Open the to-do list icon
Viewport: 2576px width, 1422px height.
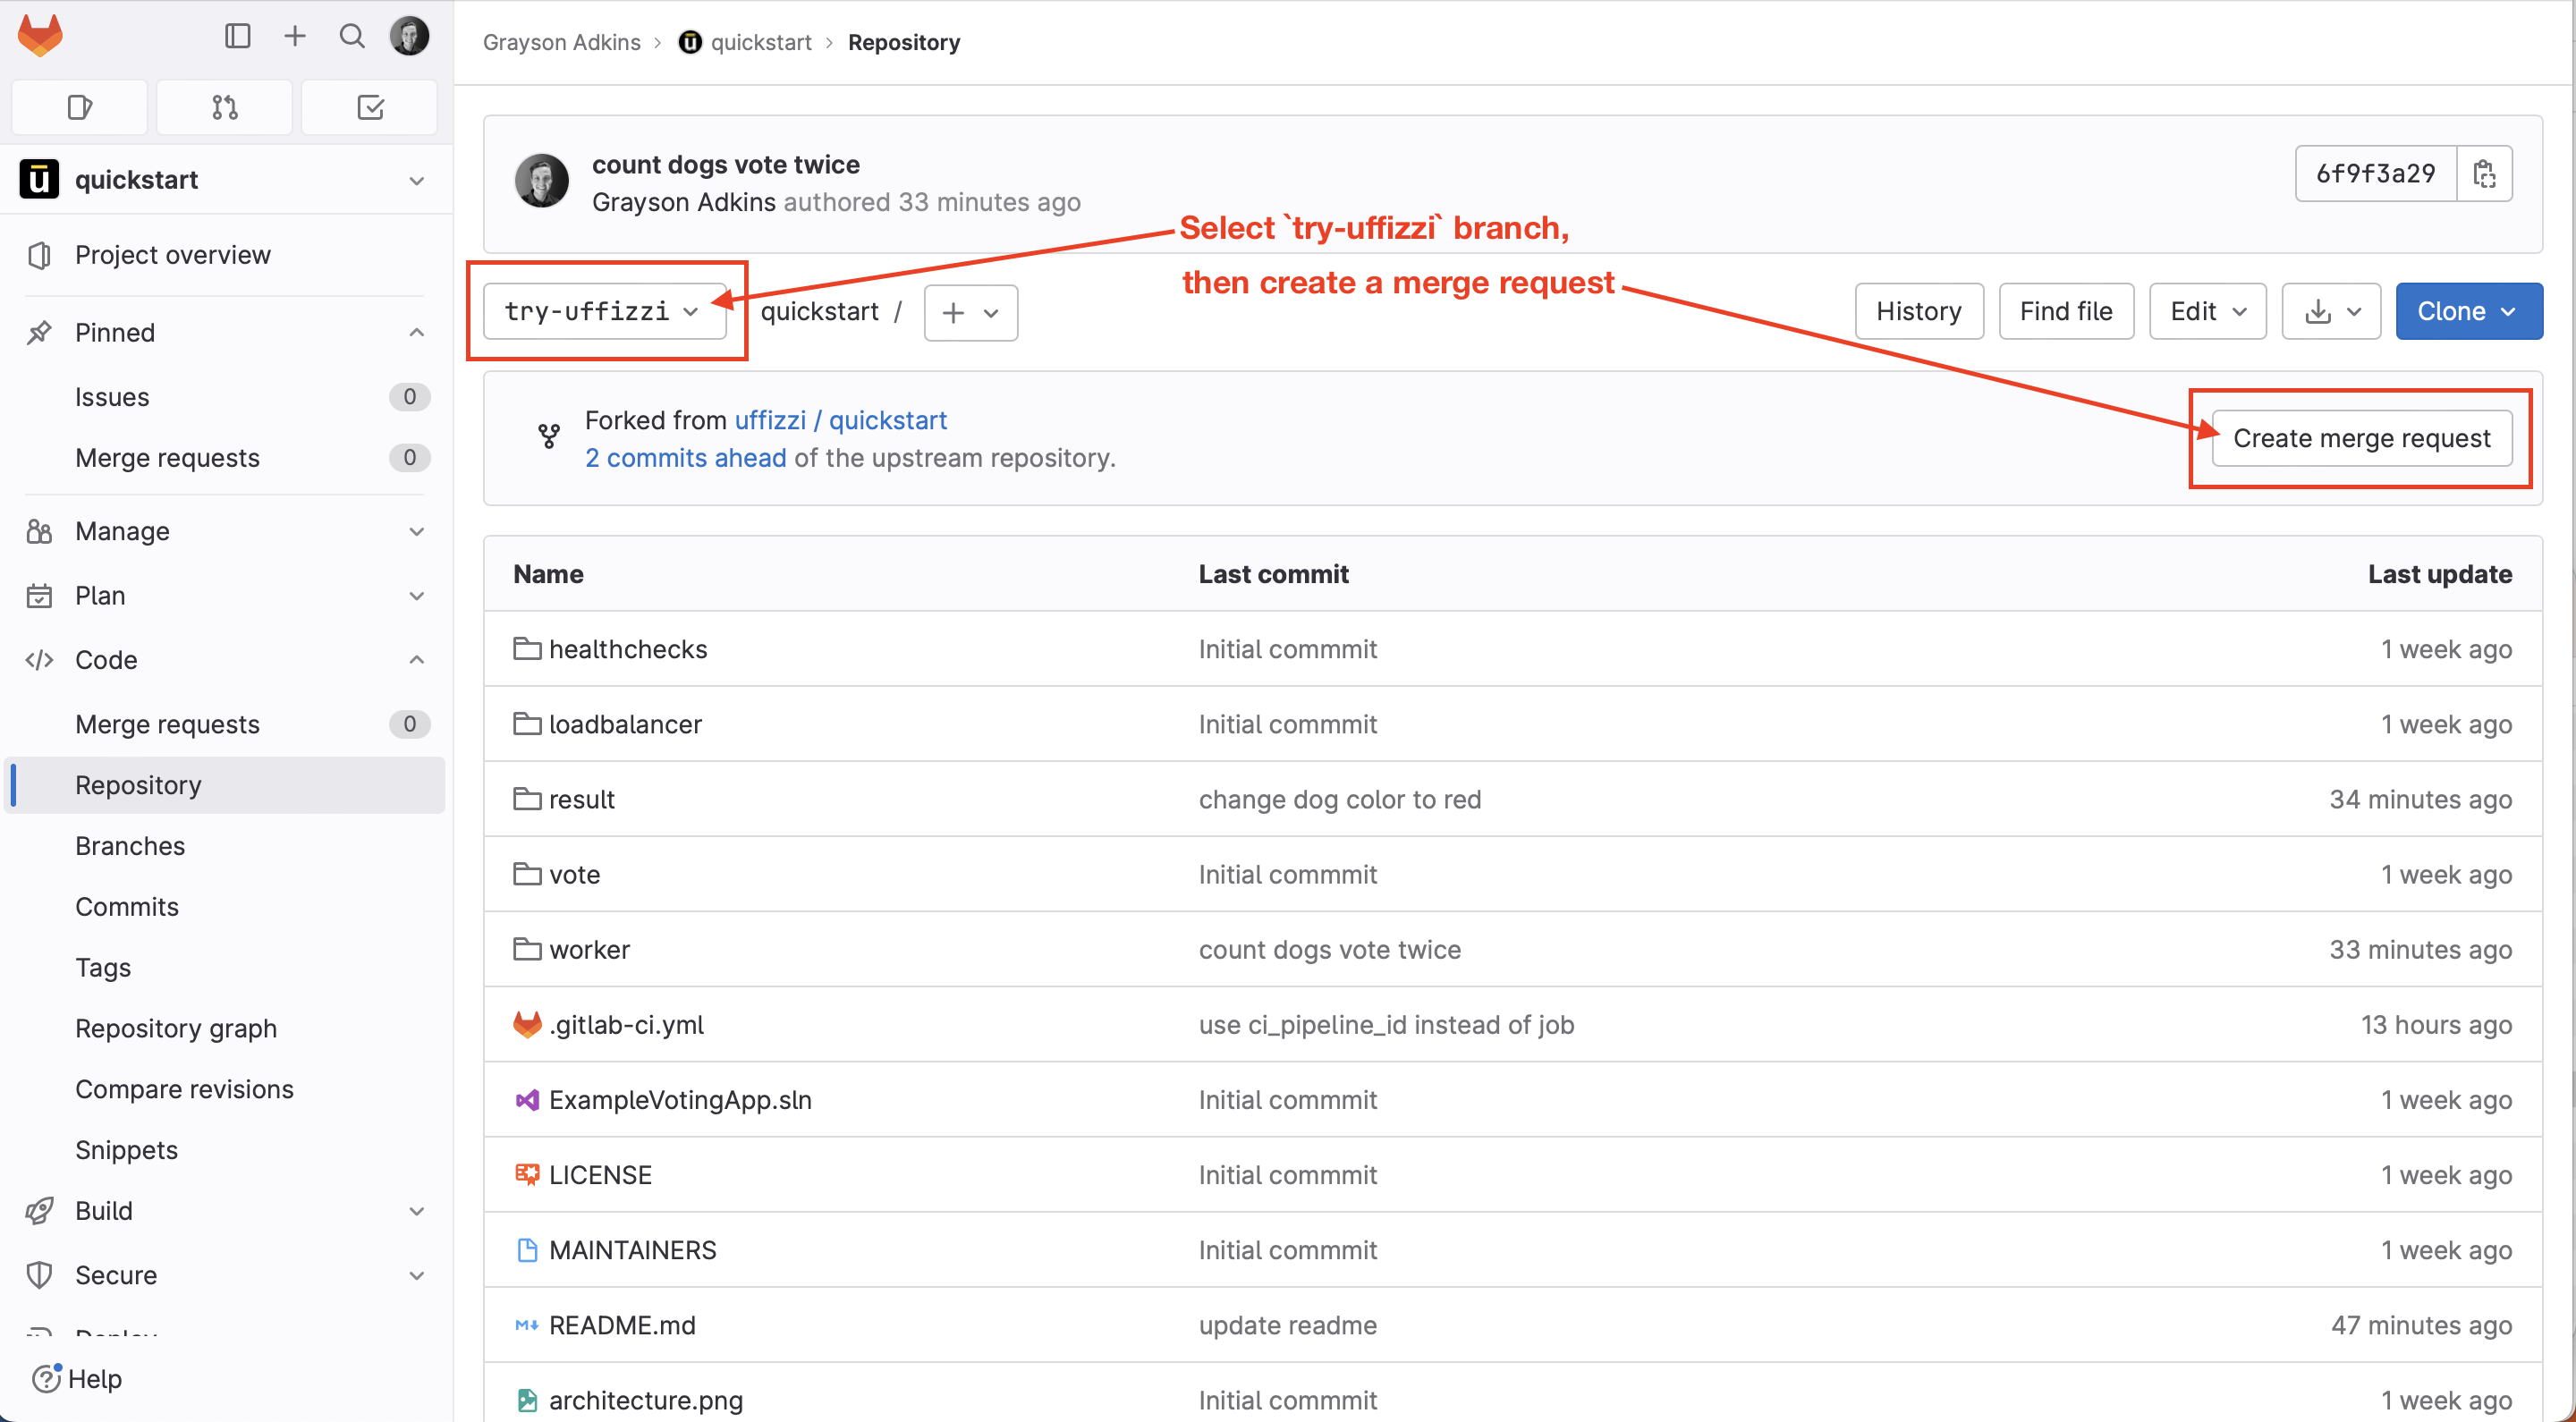pos(369,107)
